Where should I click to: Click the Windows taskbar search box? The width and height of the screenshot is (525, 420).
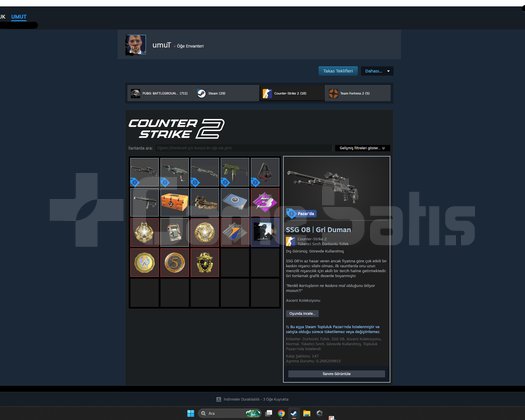(230, 413)
